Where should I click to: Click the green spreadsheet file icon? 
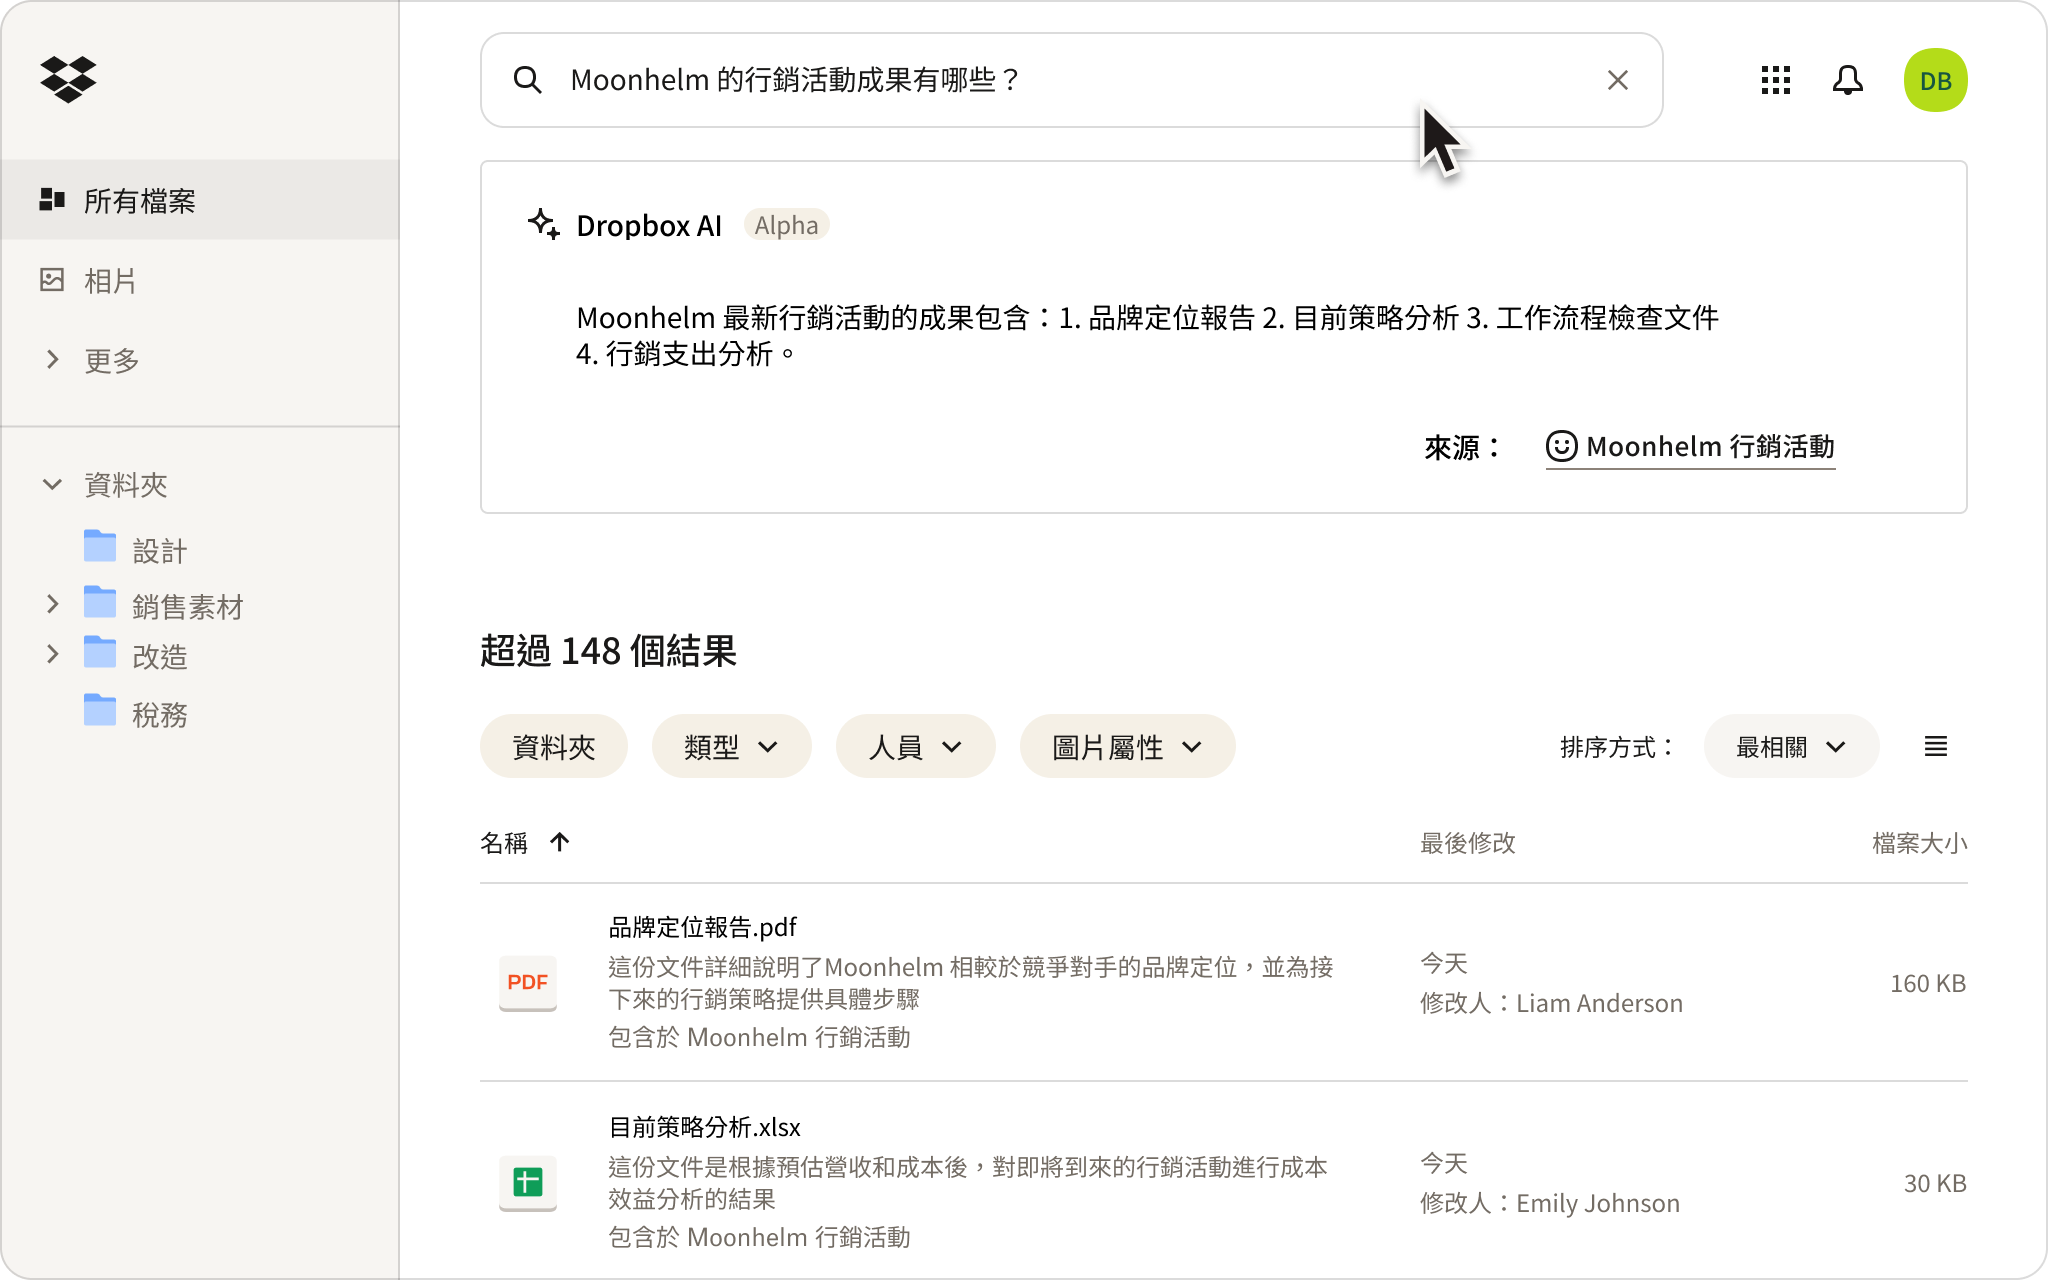pyautogui.click(x=528, y=1183)
